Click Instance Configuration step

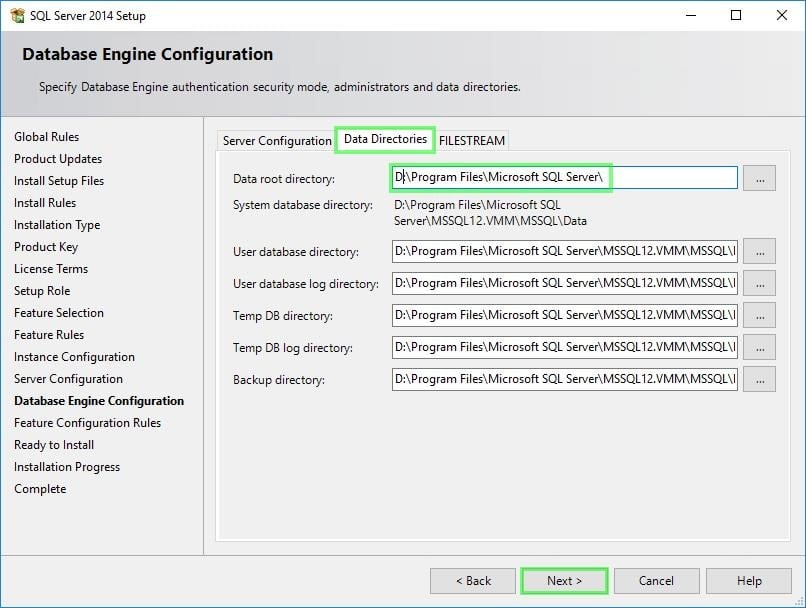point(75,357)
